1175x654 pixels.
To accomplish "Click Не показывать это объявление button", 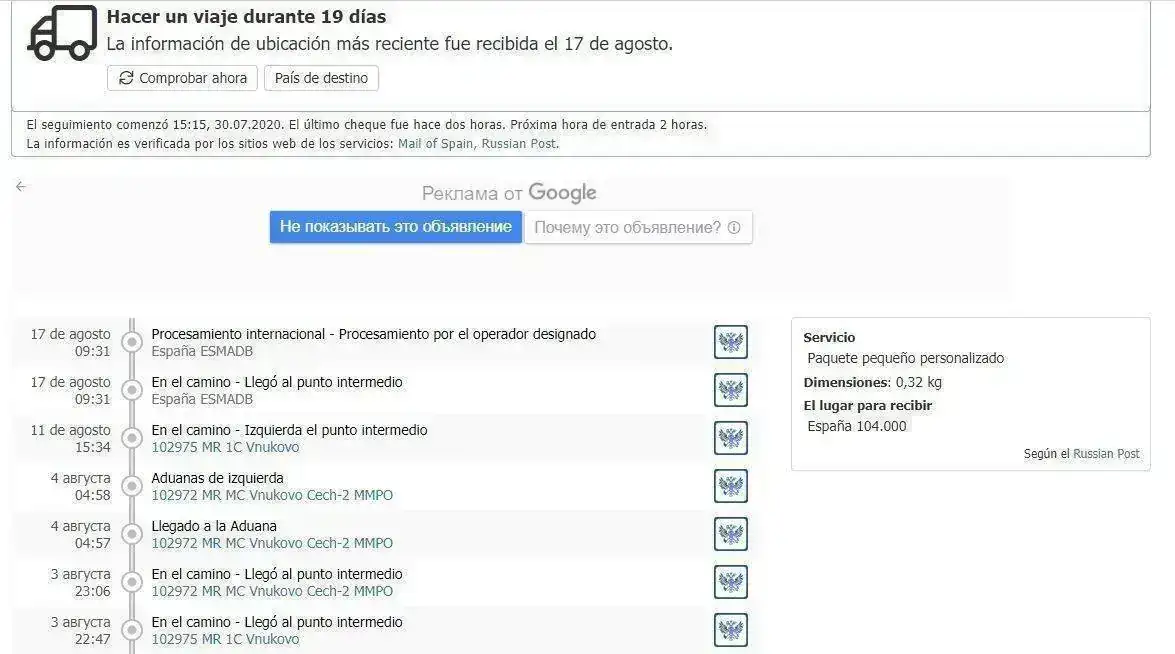I will tap(396, 227).
